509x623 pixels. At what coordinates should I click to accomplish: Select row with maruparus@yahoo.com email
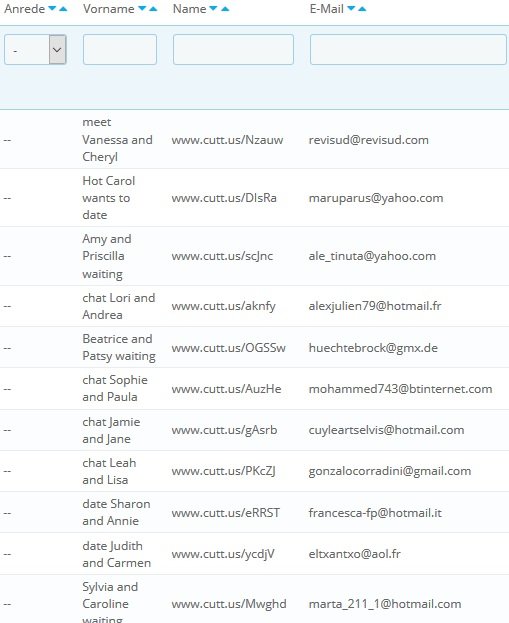(x=254, y=198)
